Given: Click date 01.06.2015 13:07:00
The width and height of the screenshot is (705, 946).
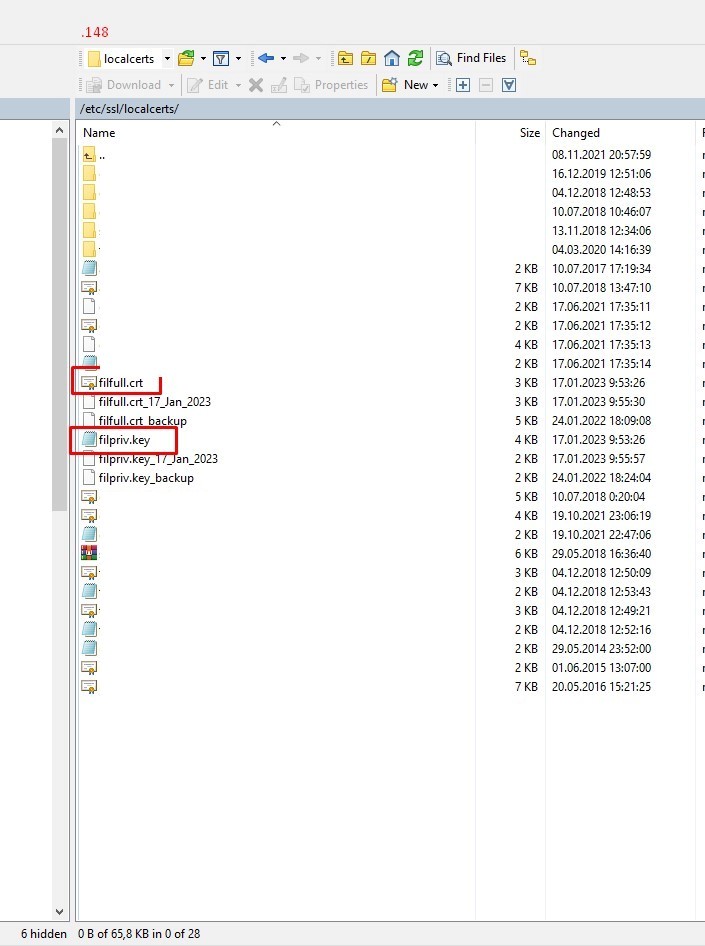Looking at the screenshot, I should click(601, 668).
